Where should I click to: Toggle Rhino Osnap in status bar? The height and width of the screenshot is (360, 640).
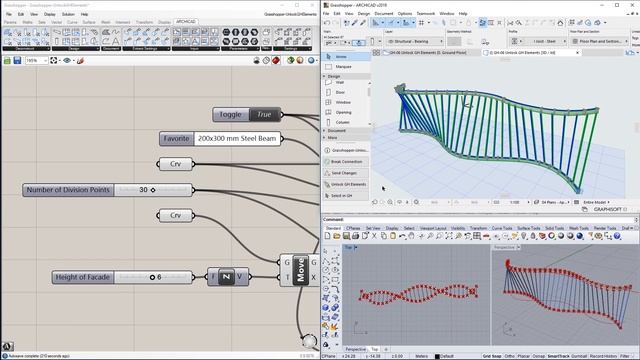(x=538, y=356)
